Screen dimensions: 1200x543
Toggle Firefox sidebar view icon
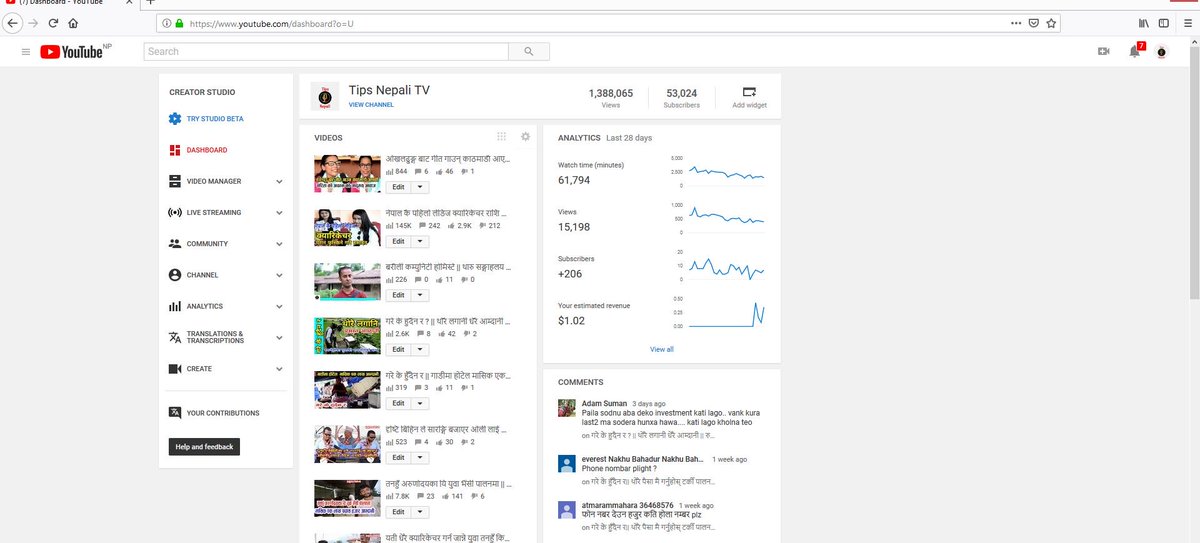(1164, 22)
